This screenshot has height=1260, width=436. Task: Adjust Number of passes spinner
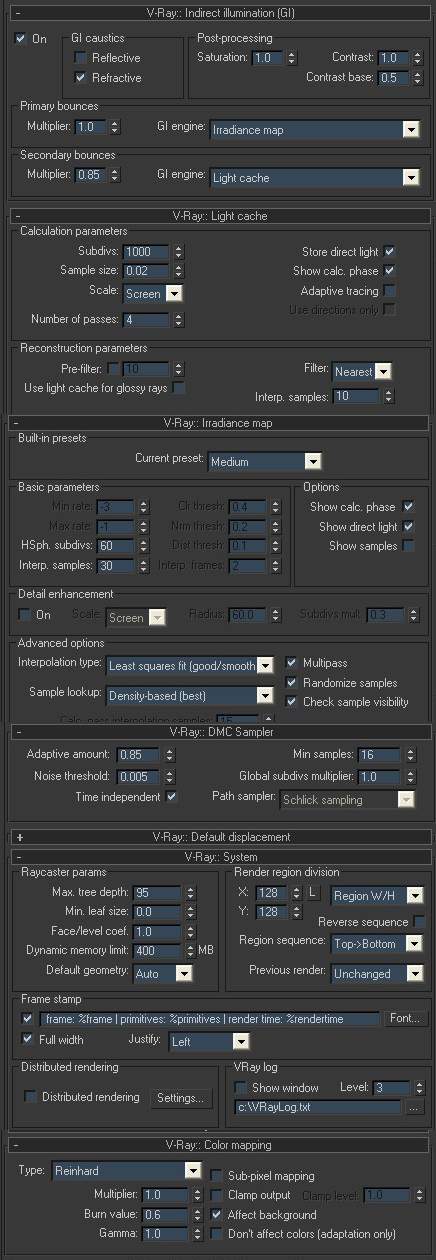pos(178,320)
